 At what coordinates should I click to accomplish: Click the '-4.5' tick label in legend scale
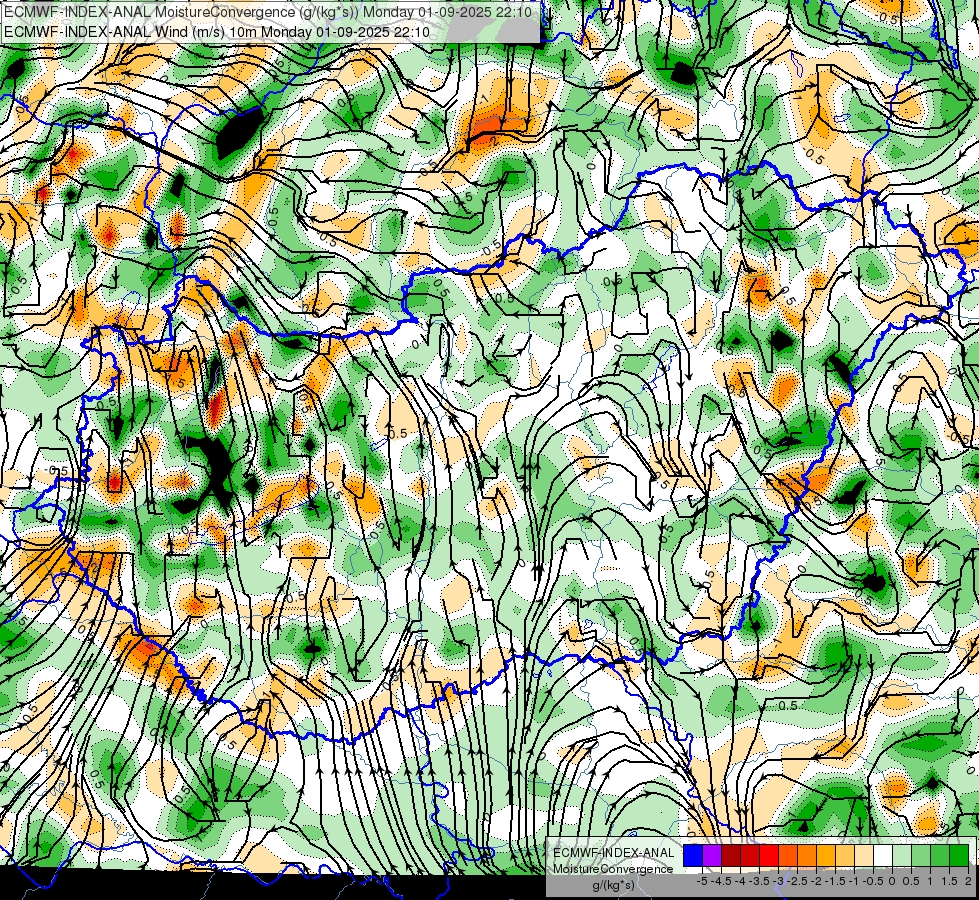(x=721, y=881)
